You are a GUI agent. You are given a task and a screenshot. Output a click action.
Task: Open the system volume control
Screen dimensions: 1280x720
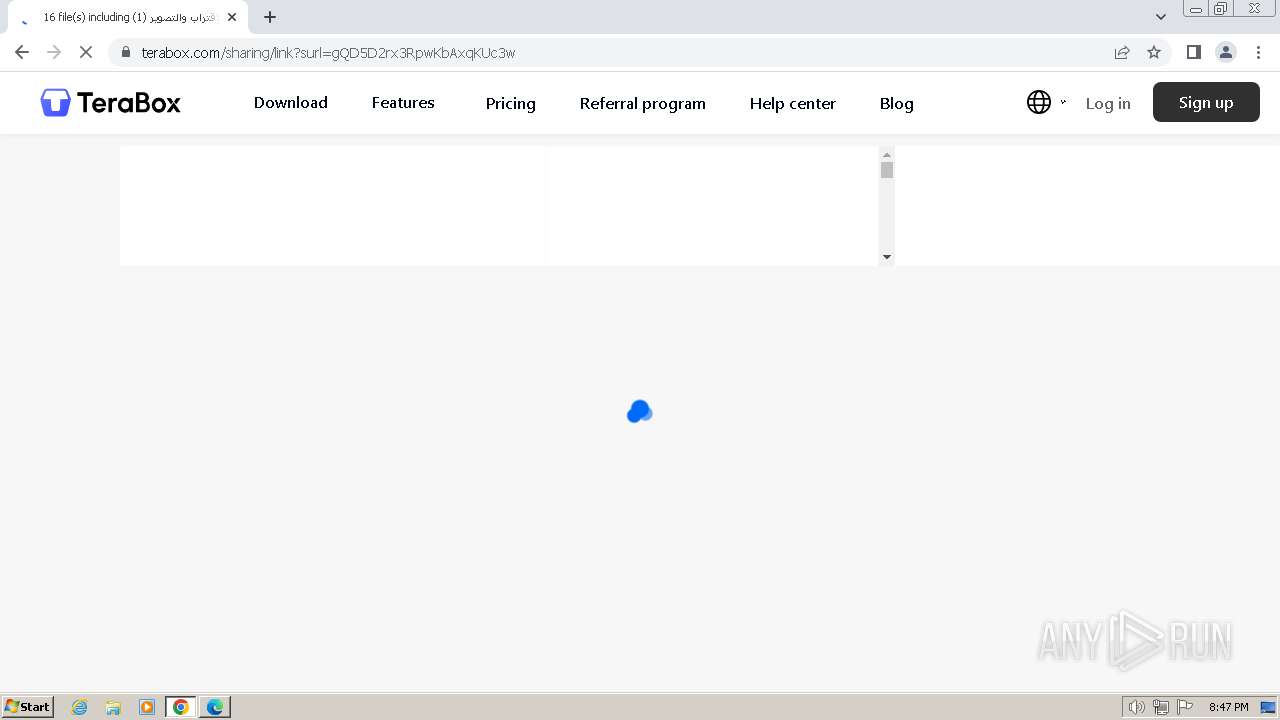1136,707
